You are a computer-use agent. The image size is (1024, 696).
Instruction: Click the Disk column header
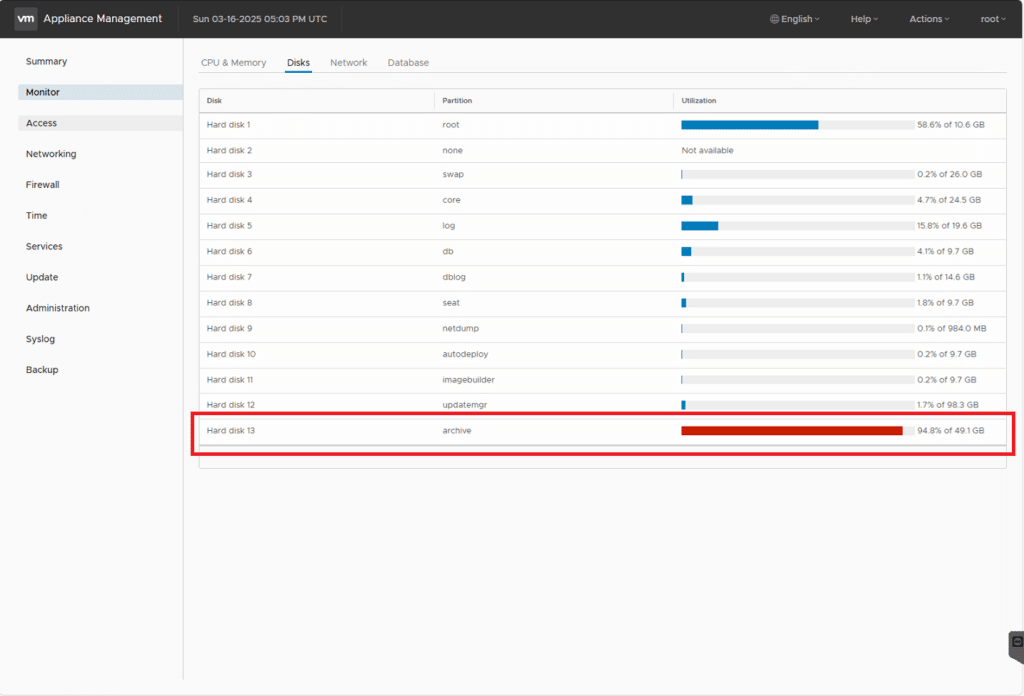[x=215, y=101]
